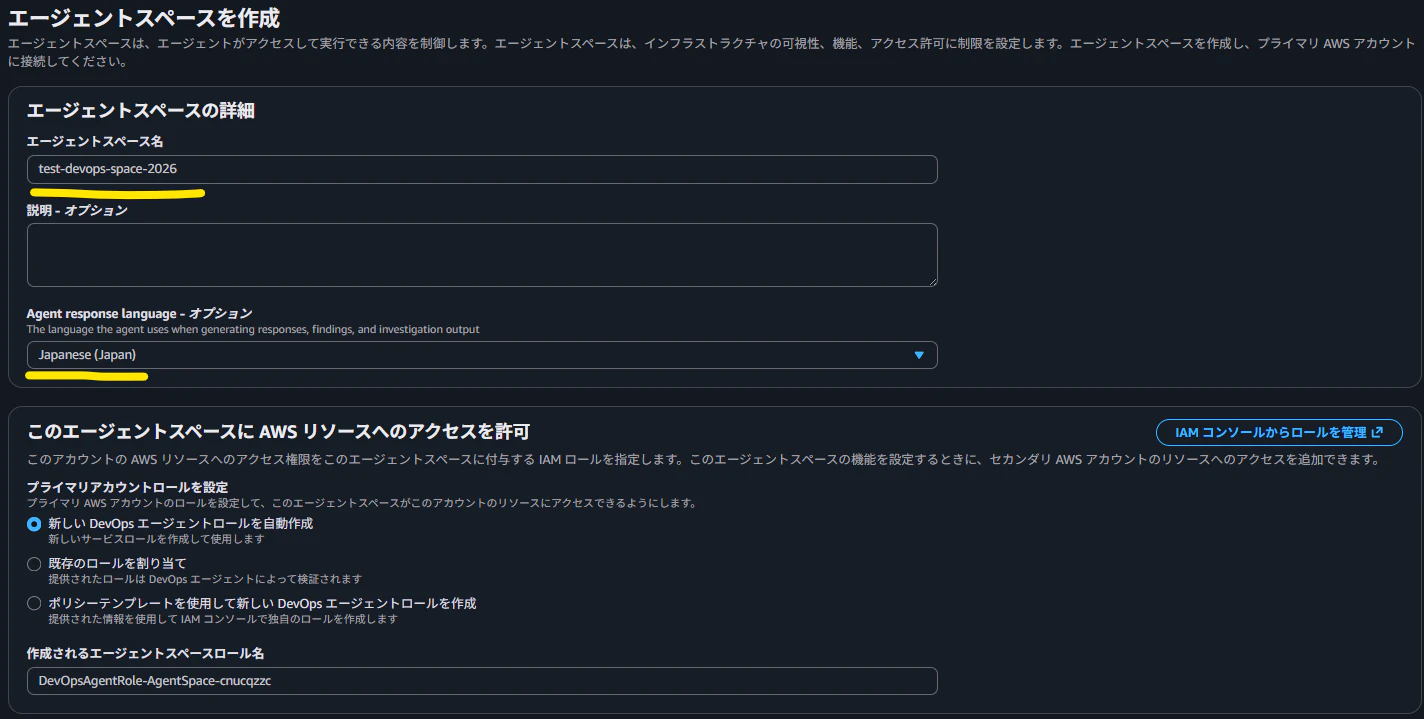The width and height of the screenshot is (1424, 719).
Task: Click the 説明 - オプション label
Action: [77, 210]
